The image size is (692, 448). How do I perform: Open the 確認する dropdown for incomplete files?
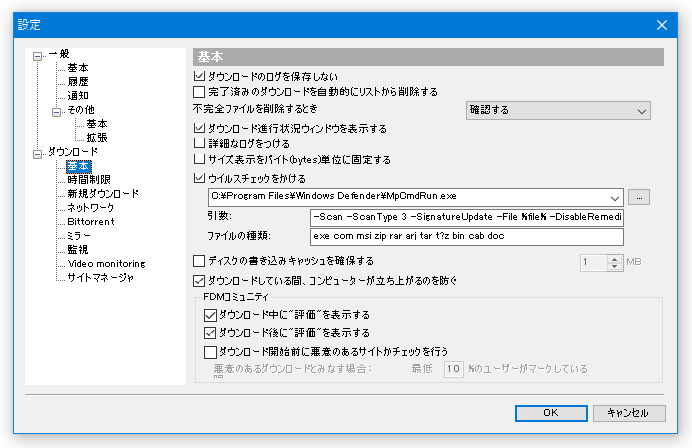coord(558,110)
